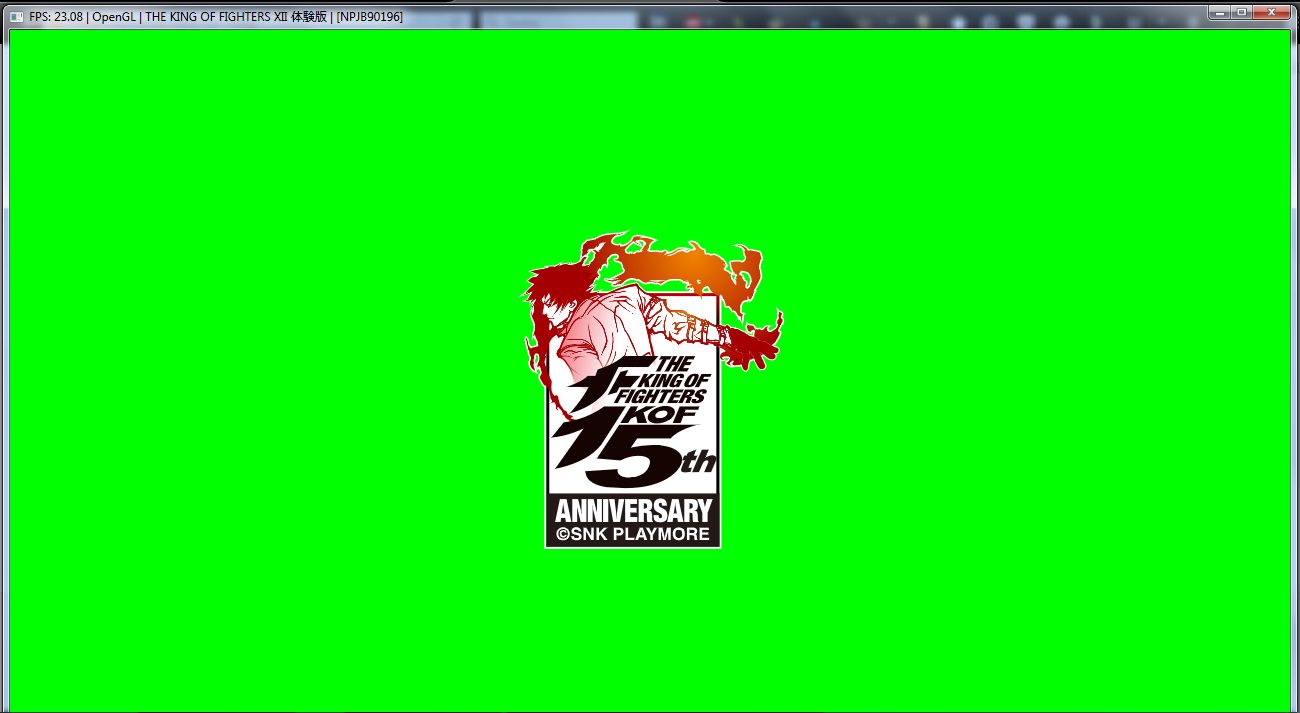Close the game window
This screenshot has width=1300, height=713.
pyautogui.click(x=1273, y=11)
